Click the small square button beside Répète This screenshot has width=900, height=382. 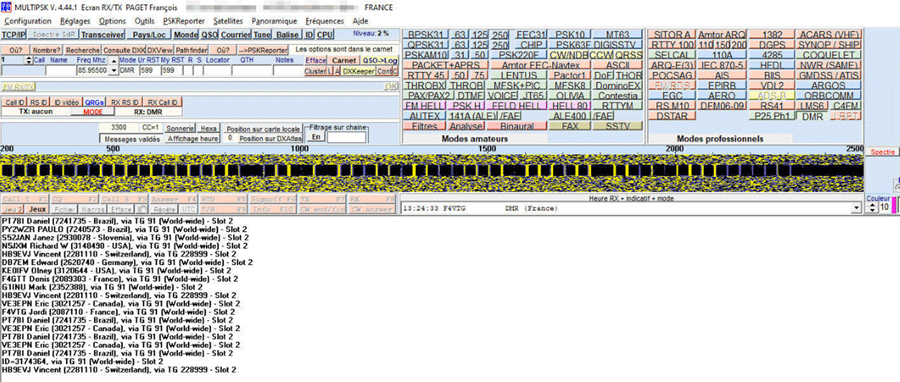tap(142, 209)
